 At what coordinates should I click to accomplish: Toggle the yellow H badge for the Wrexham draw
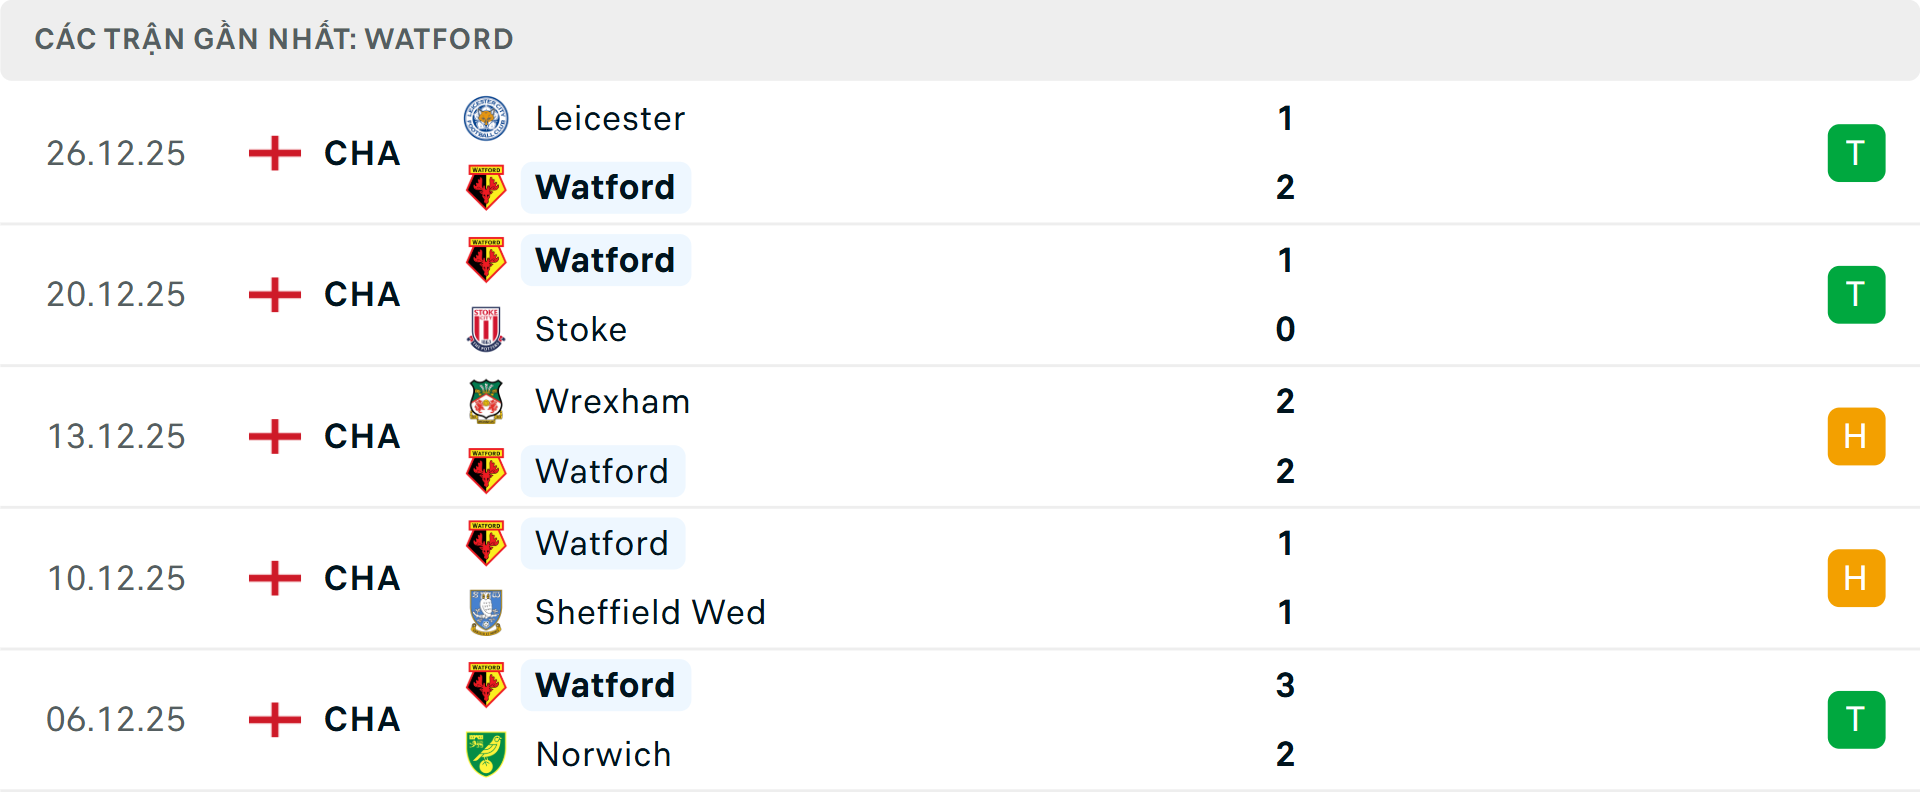pos(1856,436)
